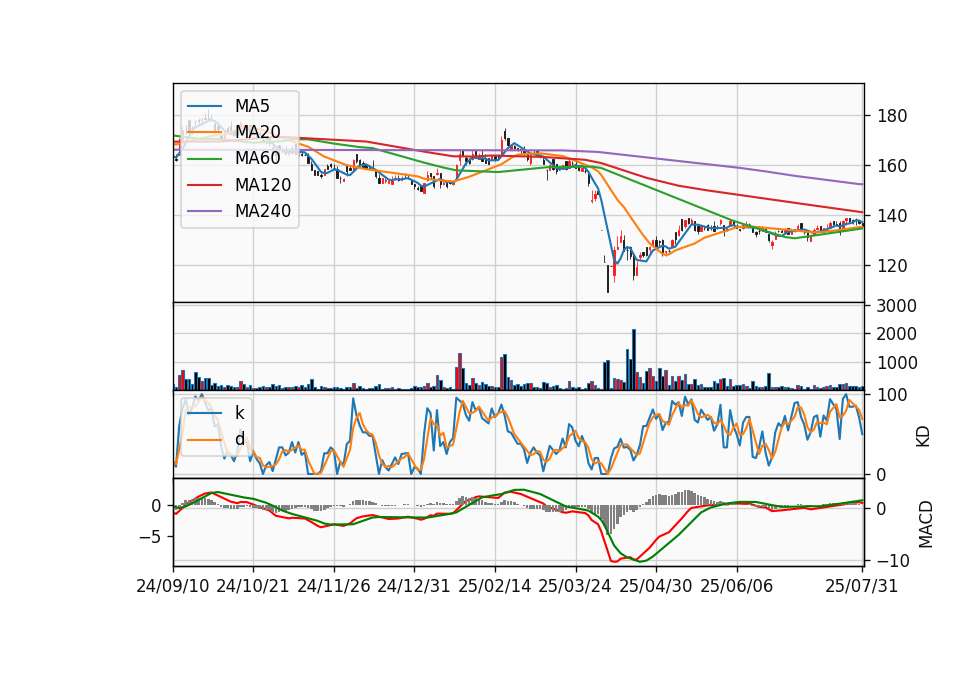This screenshot has height=690, width=960.
Task: Click the tallest volume bar near 2000
Action: [634, 359]
